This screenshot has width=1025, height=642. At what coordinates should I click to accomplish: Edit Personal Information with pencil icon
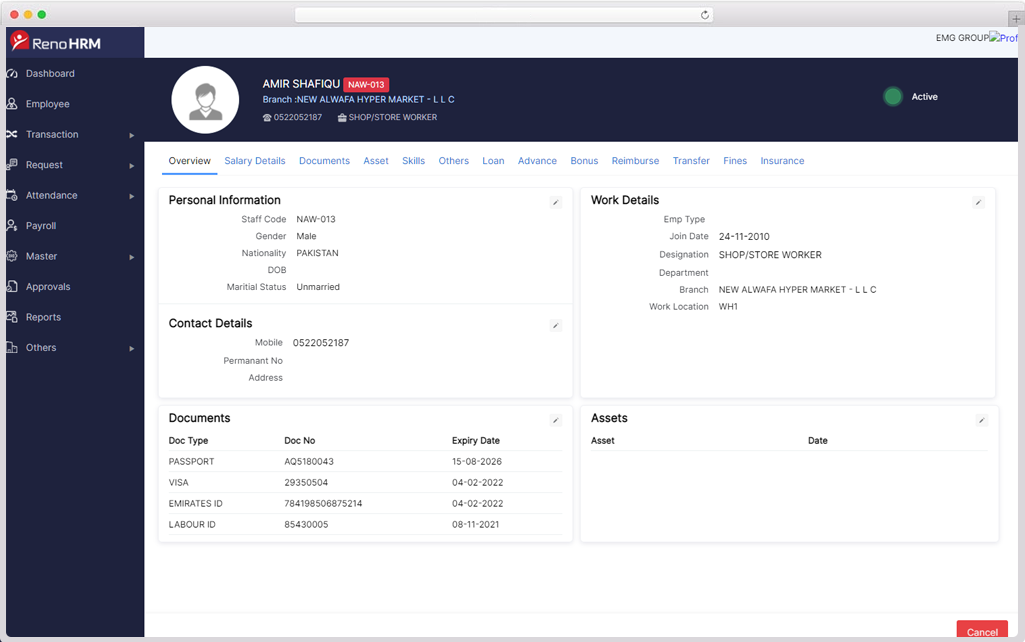(x=556, y=202)
